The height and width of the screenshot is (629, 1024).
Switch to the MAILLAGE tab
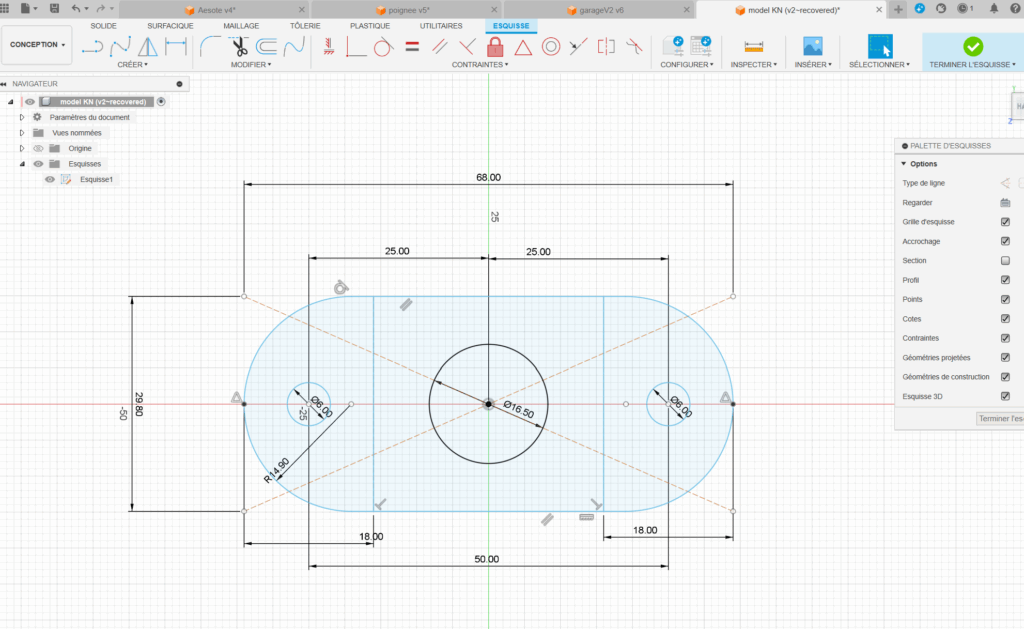[x=241, y=26]
